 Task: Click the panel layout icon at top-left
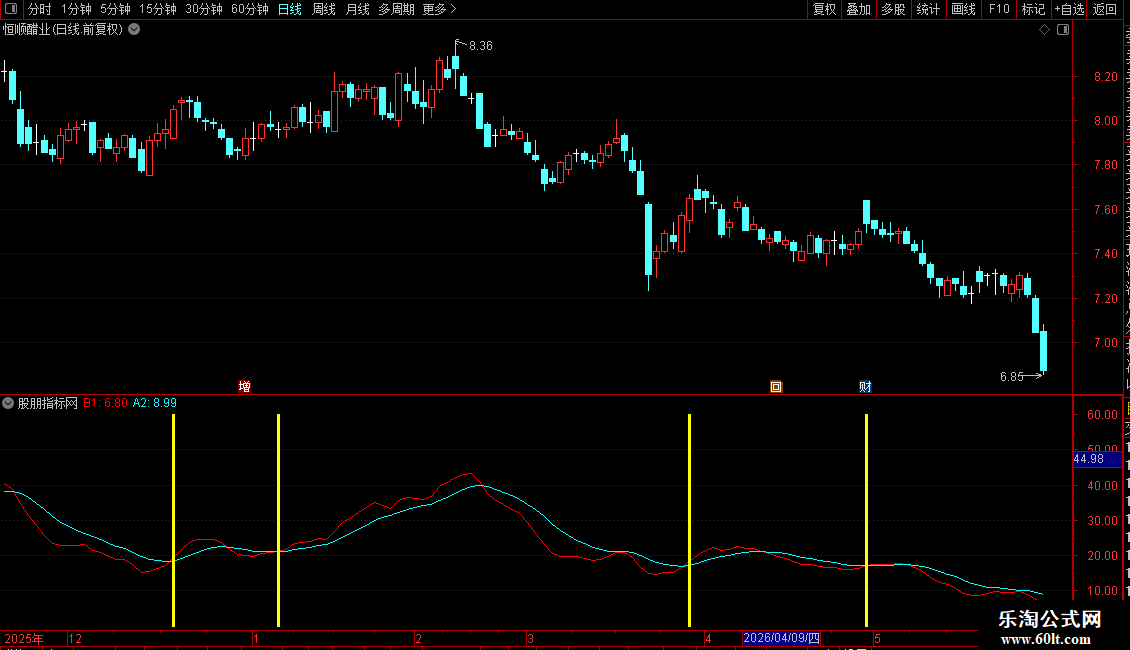coord(11,9)
